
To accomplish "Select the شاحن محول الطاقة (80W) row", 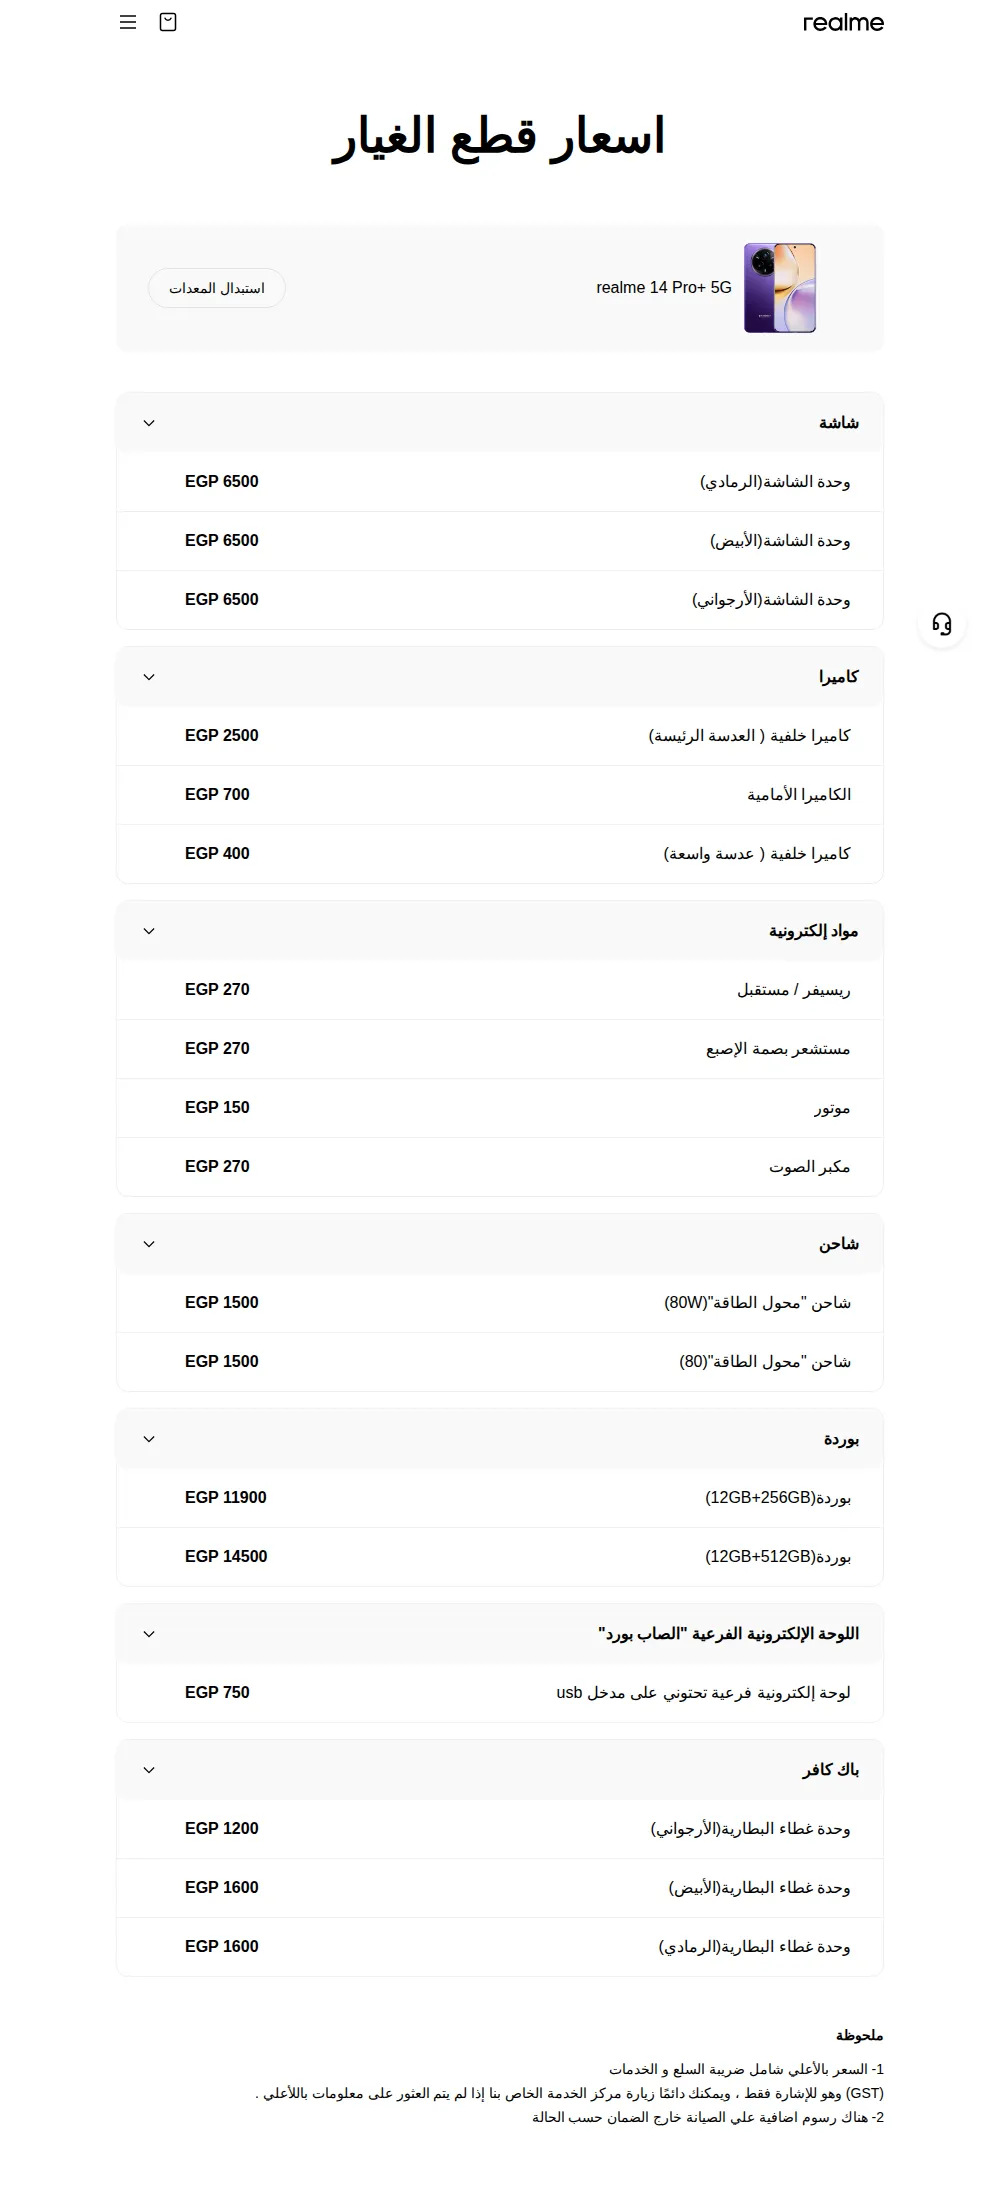I will (500, 1303).
